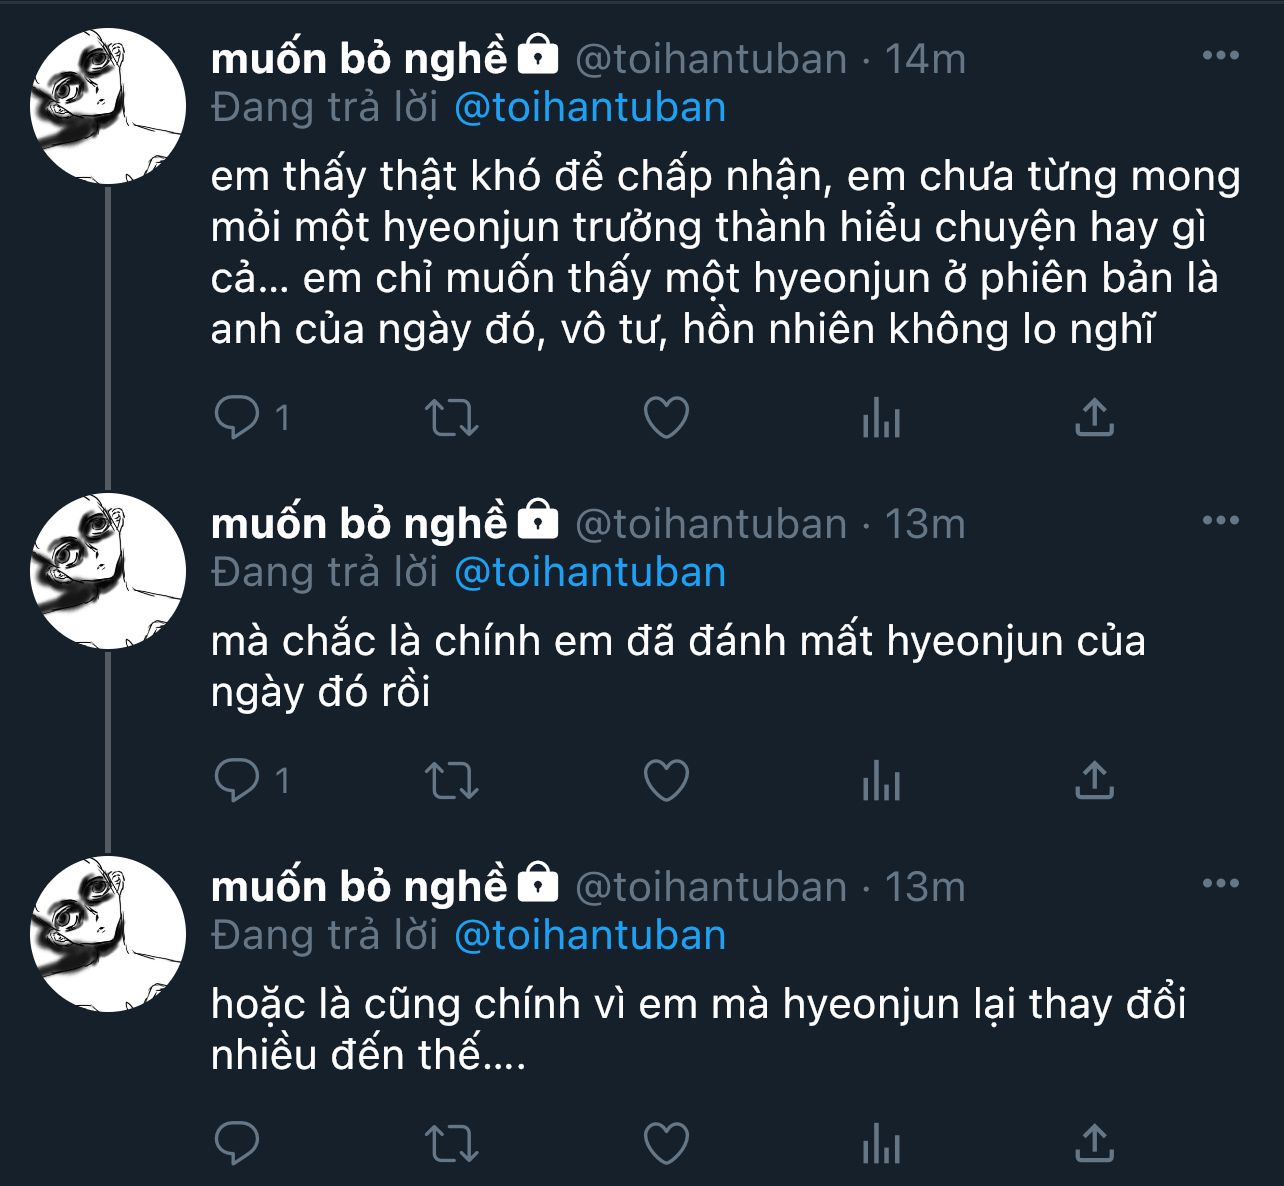Share the second tweet in thread
Viewport: 1284px width, 1186px height.
1094,780
